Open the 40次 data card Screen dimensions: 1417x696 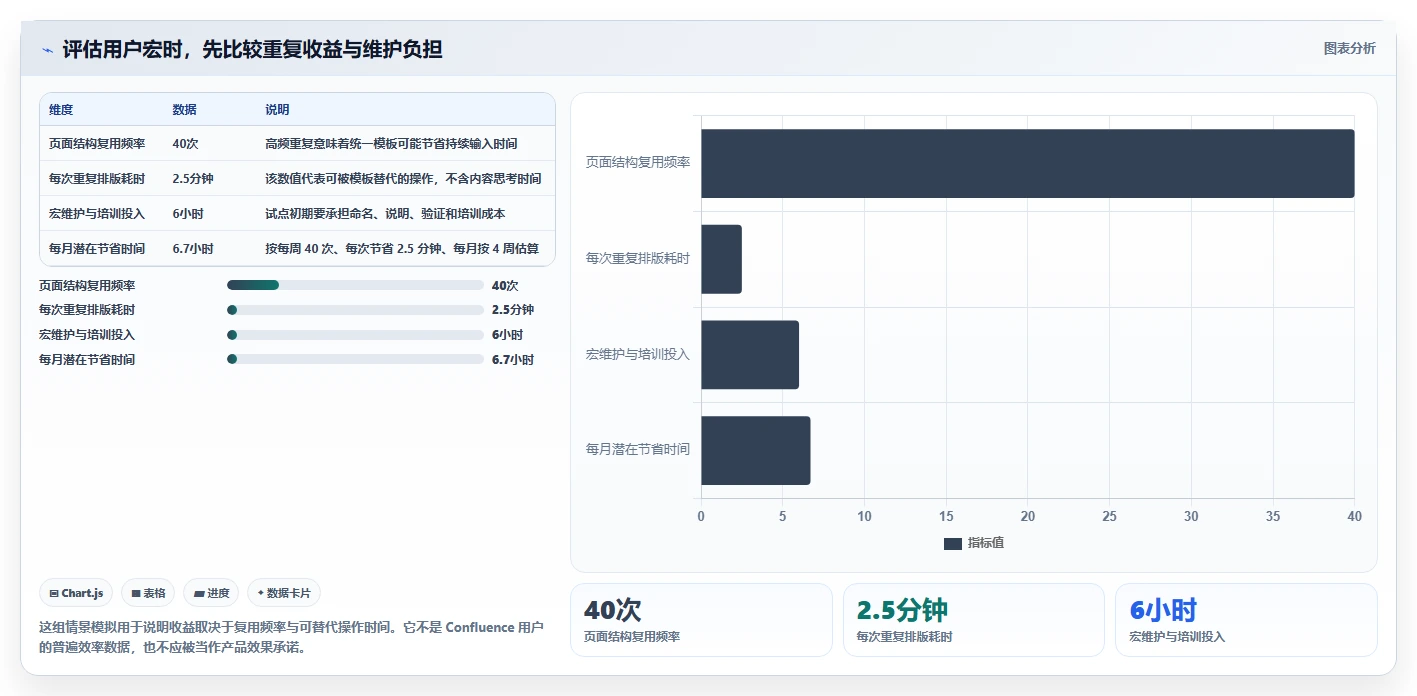pos(701,620)
